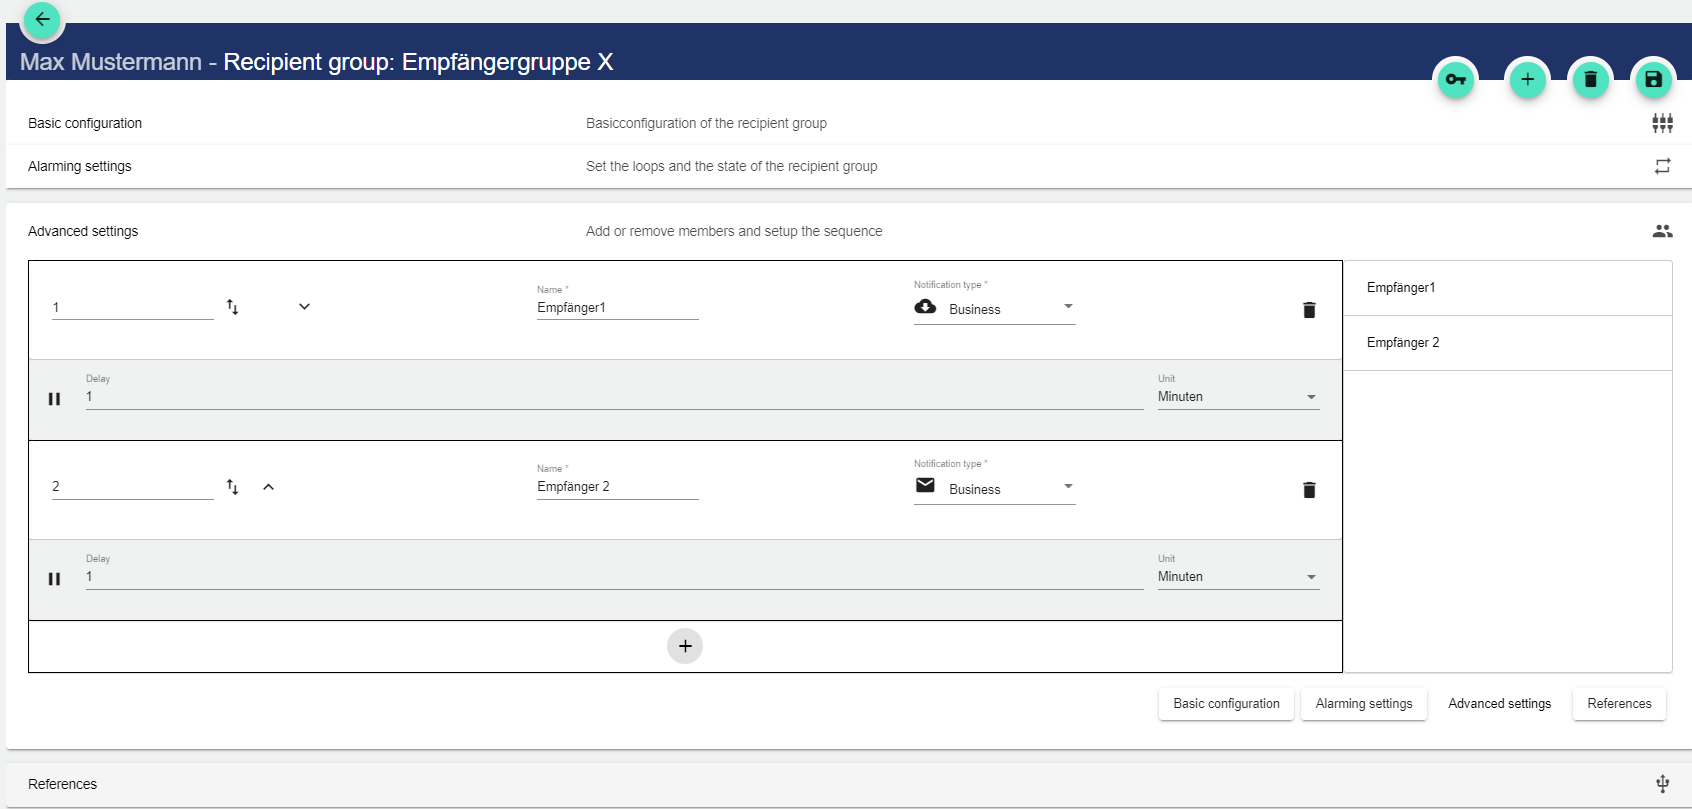Click the back arrow button
This screenshot has width=1692, height=809.
coord(42,19)
